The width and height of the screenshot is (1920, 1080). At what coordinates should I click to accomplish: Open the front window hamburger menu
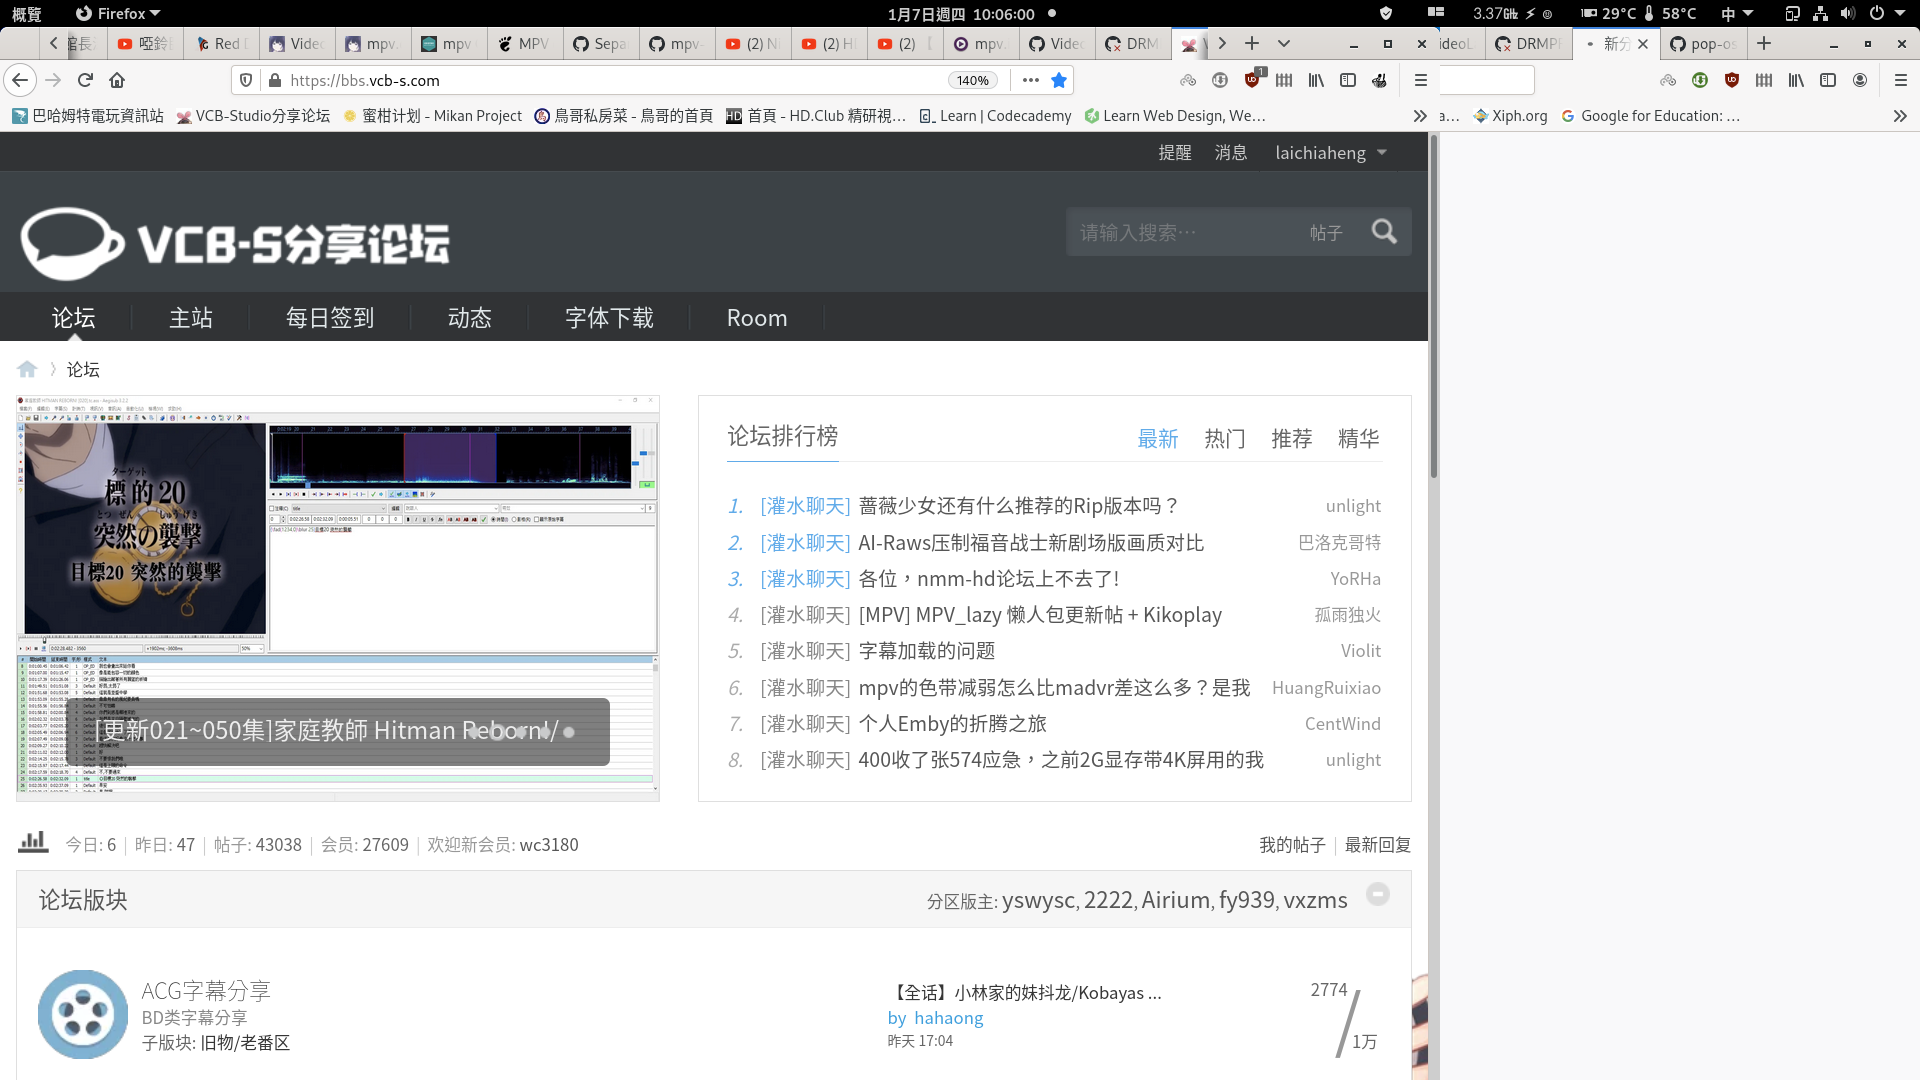tap(1421, 80)
